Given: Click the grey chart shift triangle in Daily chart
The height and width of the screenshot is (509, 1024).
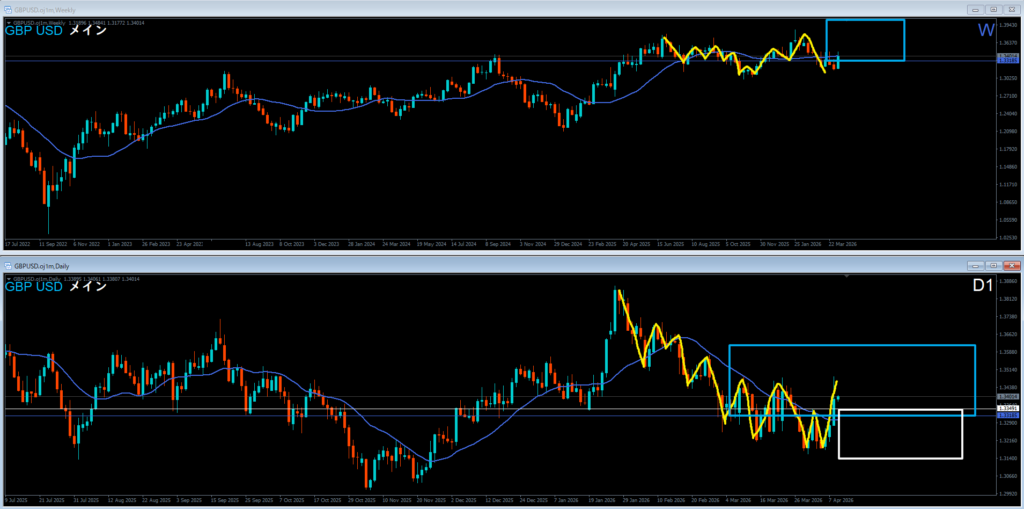Looking at the screenshot, I should click(847, 278).
